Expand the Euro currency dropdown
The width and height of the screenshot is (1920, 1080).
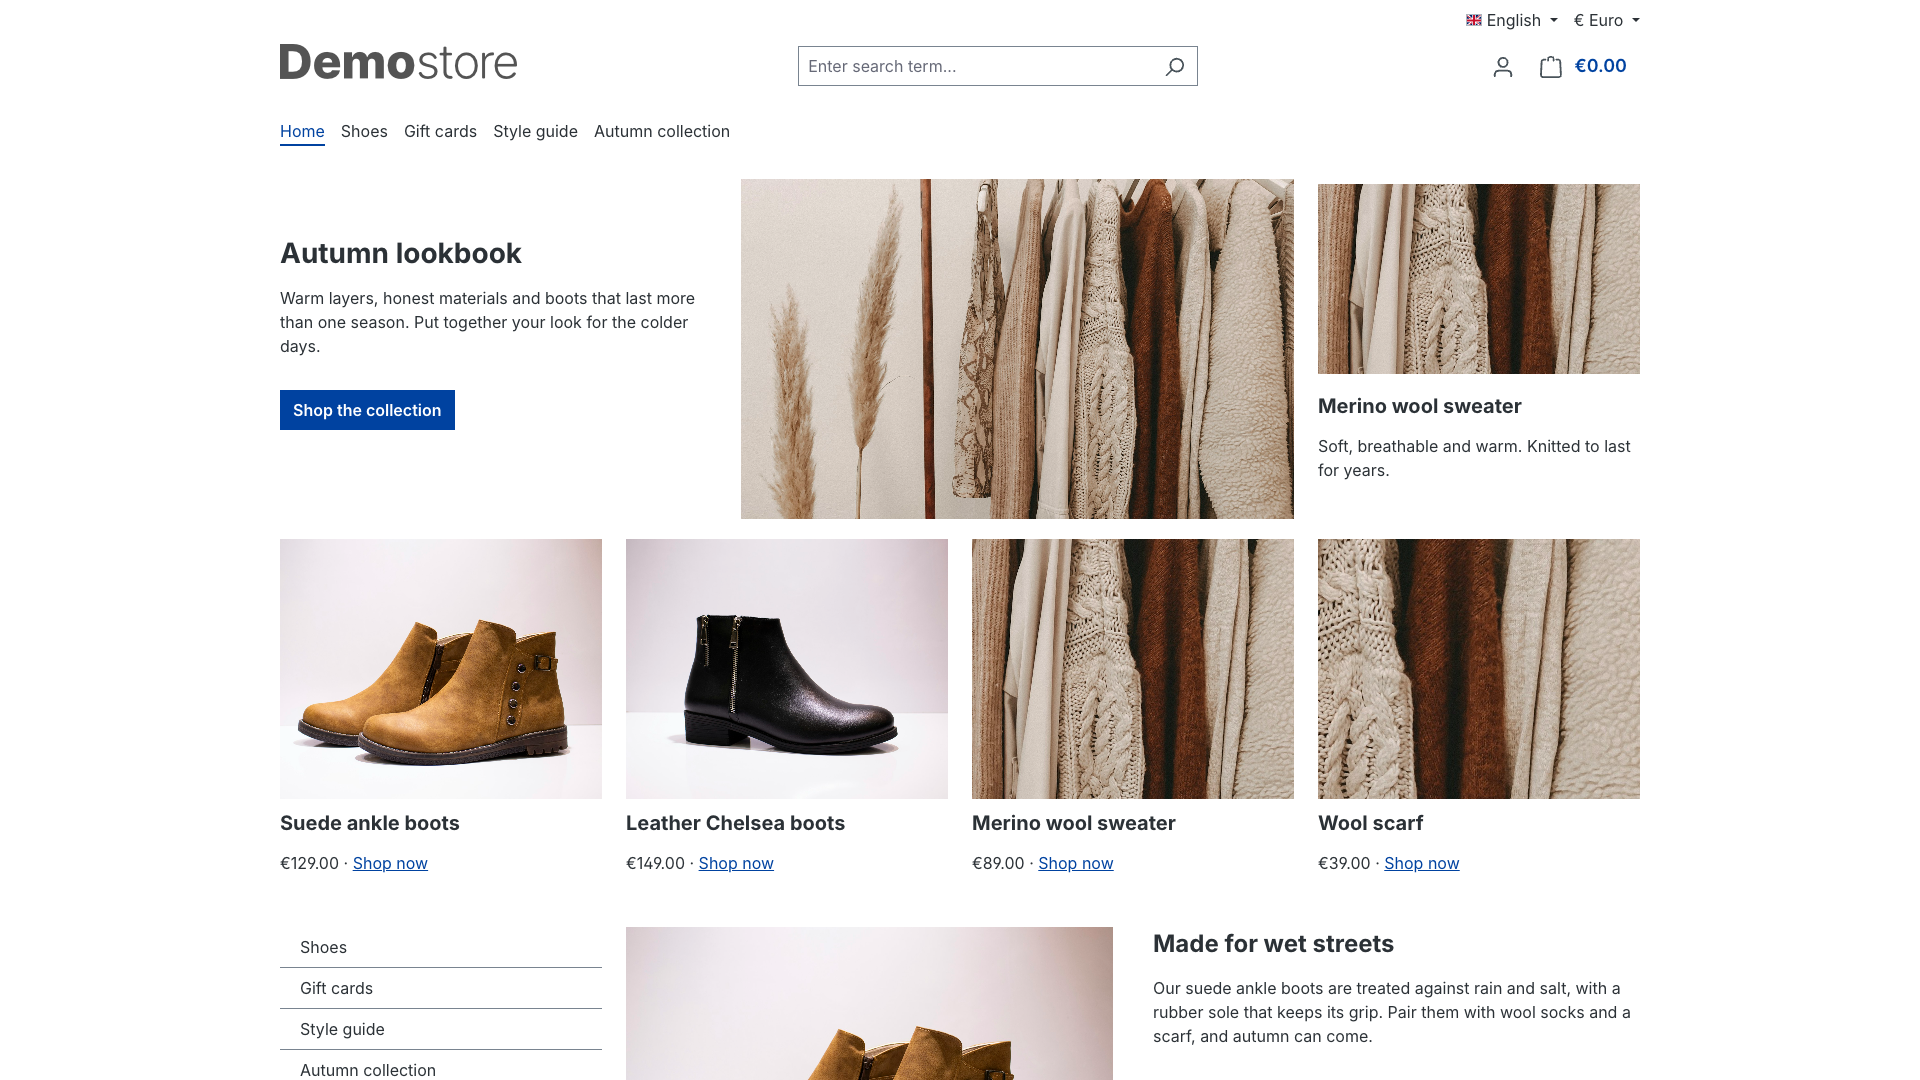(x=1606, y=20)
